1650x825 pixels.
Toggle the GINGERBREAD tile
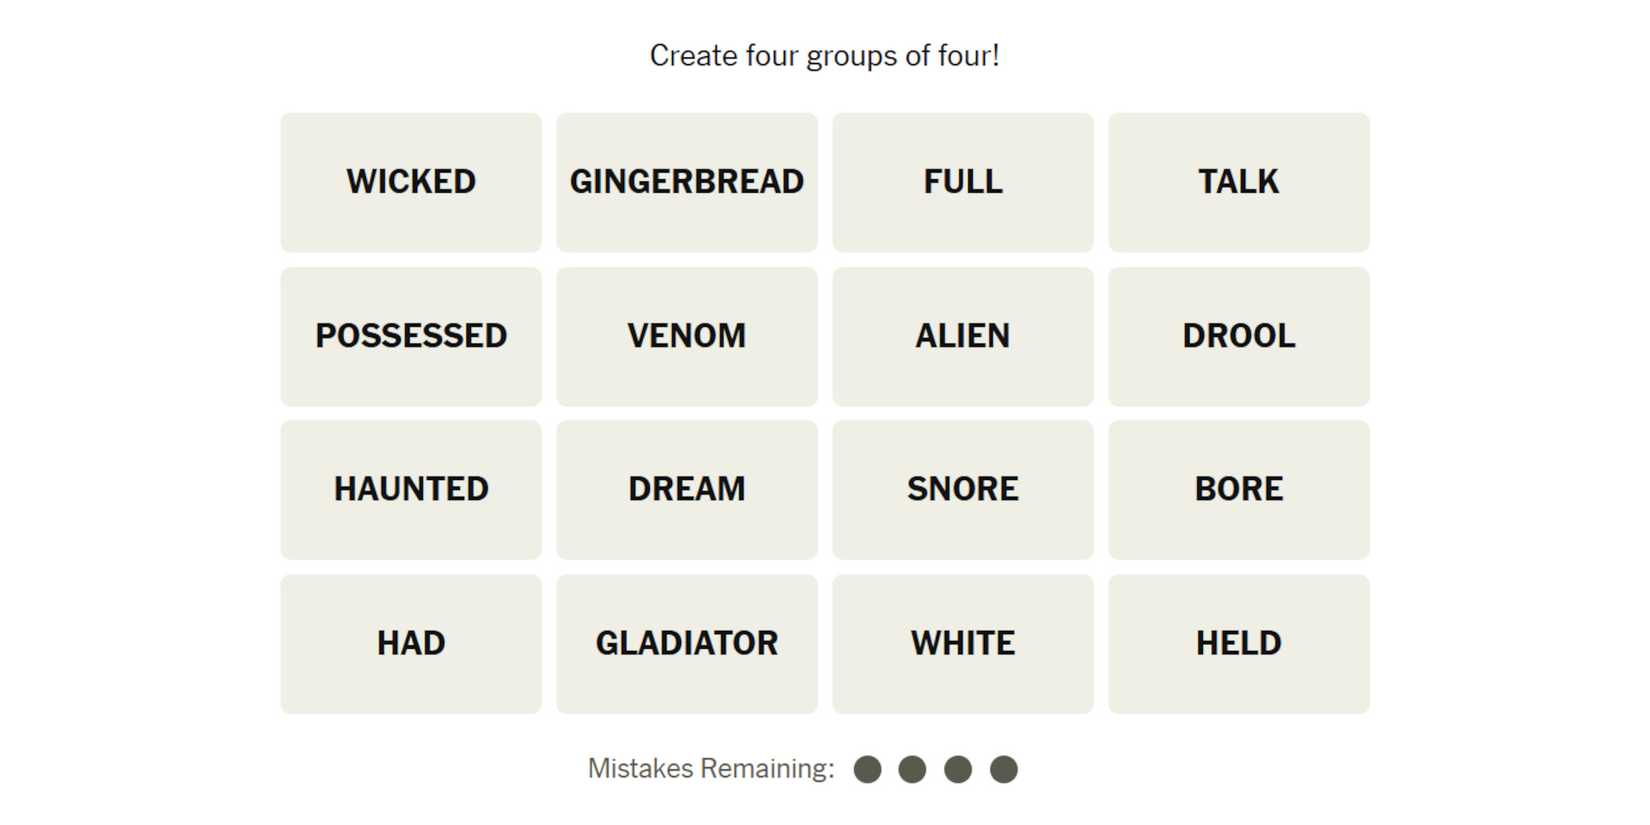pyautogui.click(x=687, y=182)
